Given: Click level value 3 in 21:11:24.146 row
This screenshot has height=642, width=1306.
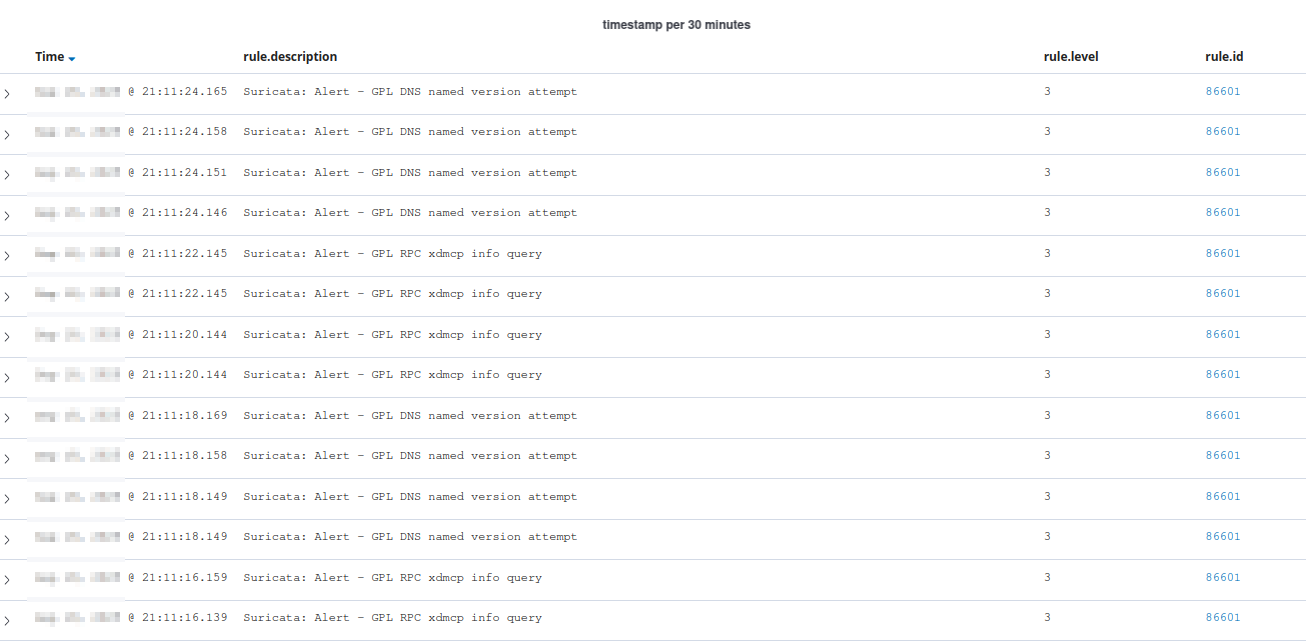Looking at the screenshot, I should coord(1047,213).
